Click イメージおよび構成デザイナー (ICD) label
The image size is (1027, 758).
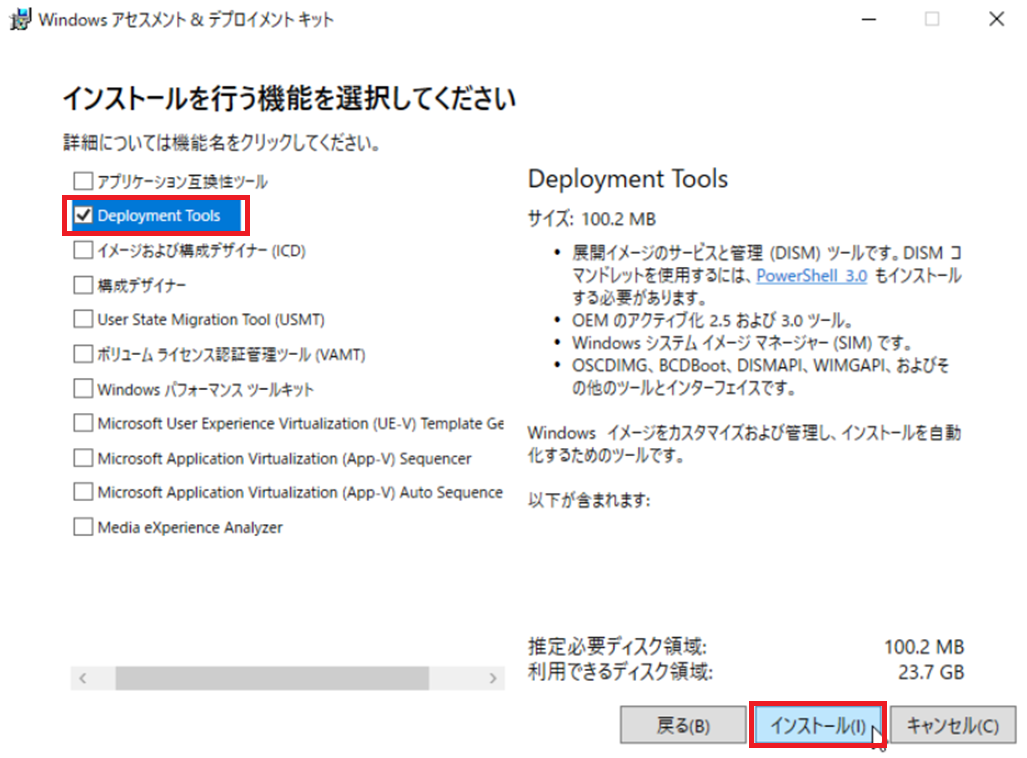[202, 250]
